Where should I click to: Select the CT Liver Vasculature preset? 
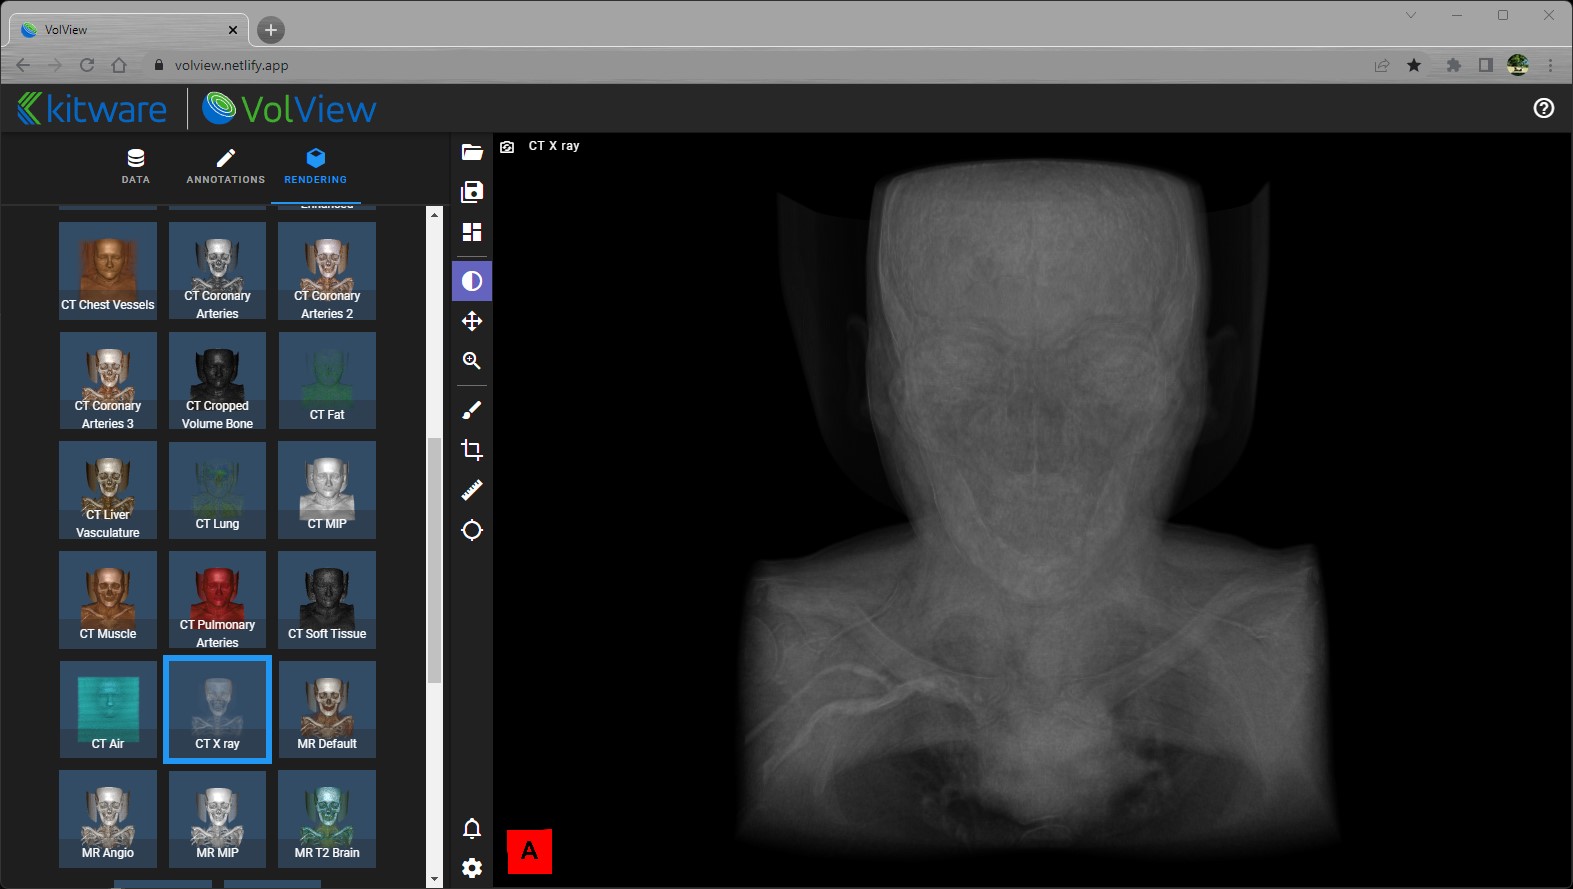[108, 490]
